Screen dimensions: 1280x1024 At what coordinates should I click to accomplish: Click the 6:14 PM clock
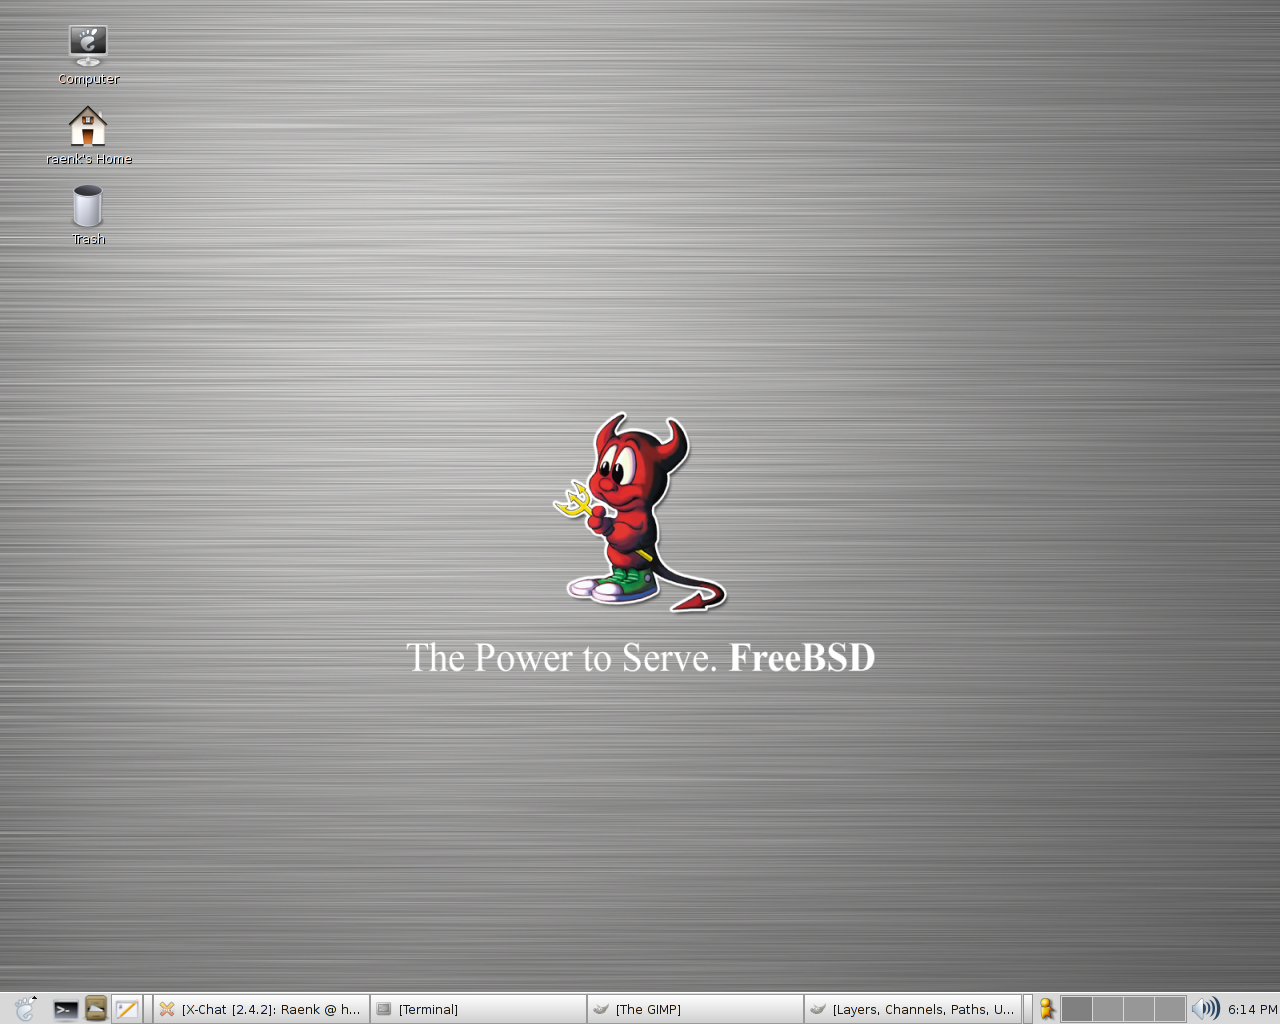1252,1009
